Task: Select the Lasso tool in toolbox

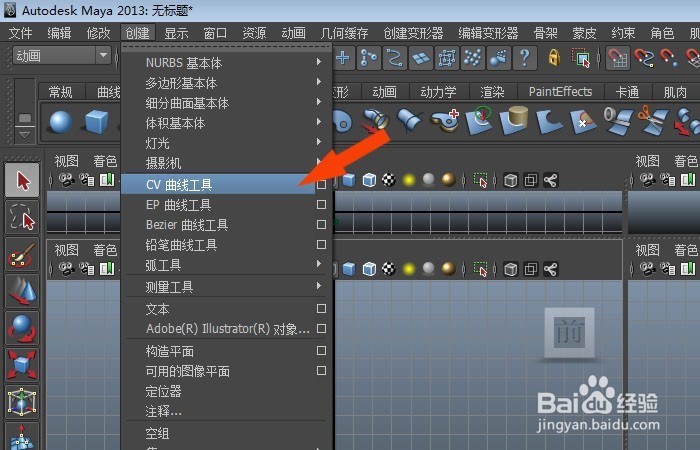Action: coord(22,217)
